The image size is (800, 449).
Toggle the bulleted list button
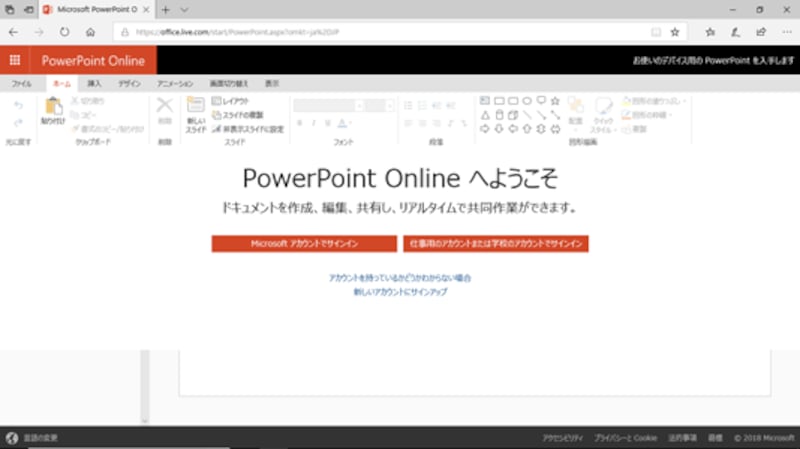(x=408, y=106)
